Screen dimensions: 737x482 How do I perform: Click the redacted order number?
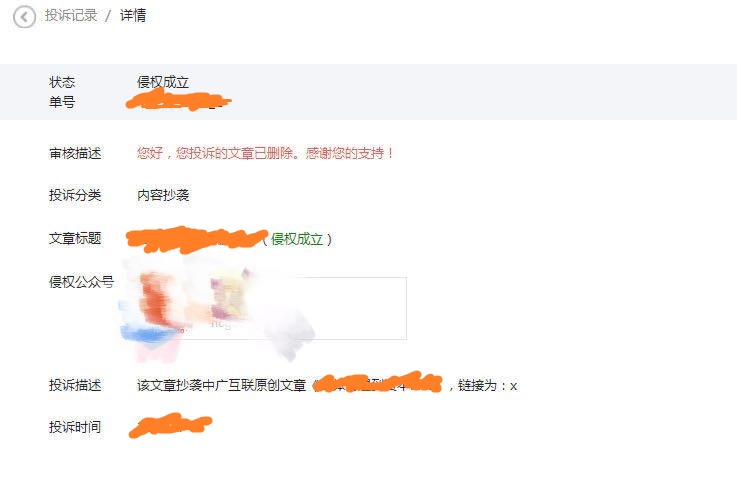(x=179, y=101)
